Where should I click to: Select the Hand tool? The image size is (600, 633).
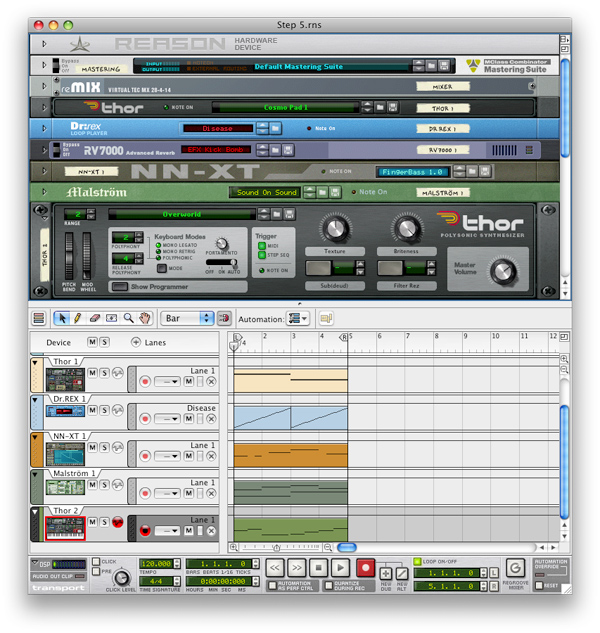[x=145, y=319]
